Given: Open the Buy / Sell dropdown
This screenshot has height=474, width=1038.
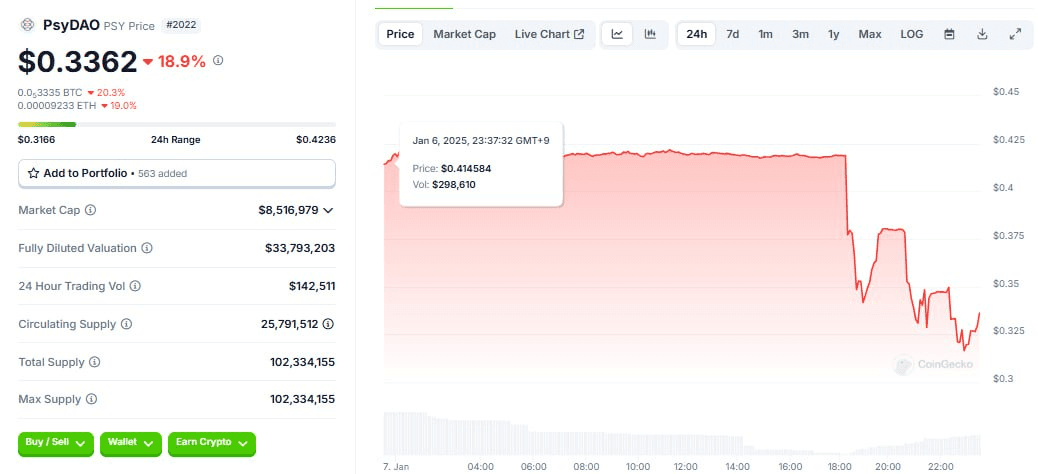Looking at the screenshot, I should tap(56, 442).
